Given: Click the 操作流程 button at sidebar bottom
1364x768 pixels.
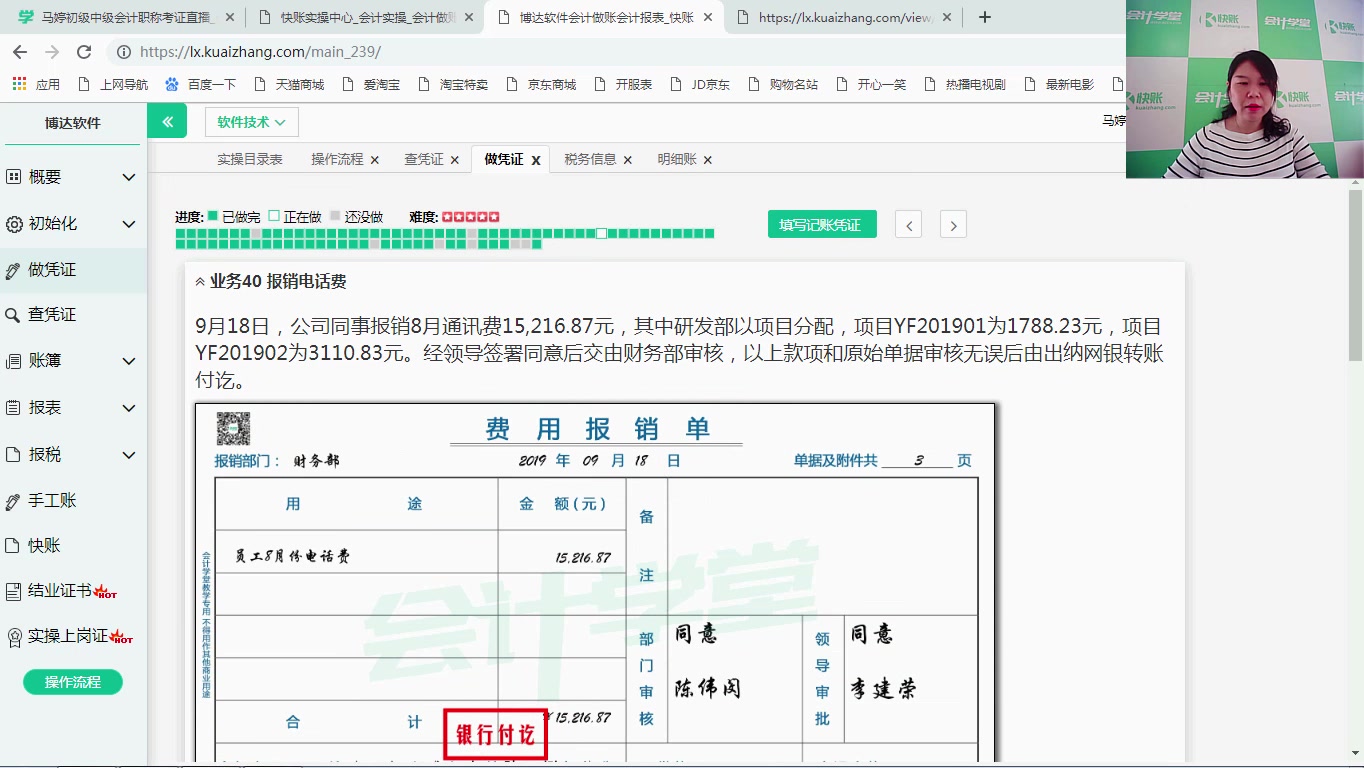Looking at the screenshot, I should point(71,681).
